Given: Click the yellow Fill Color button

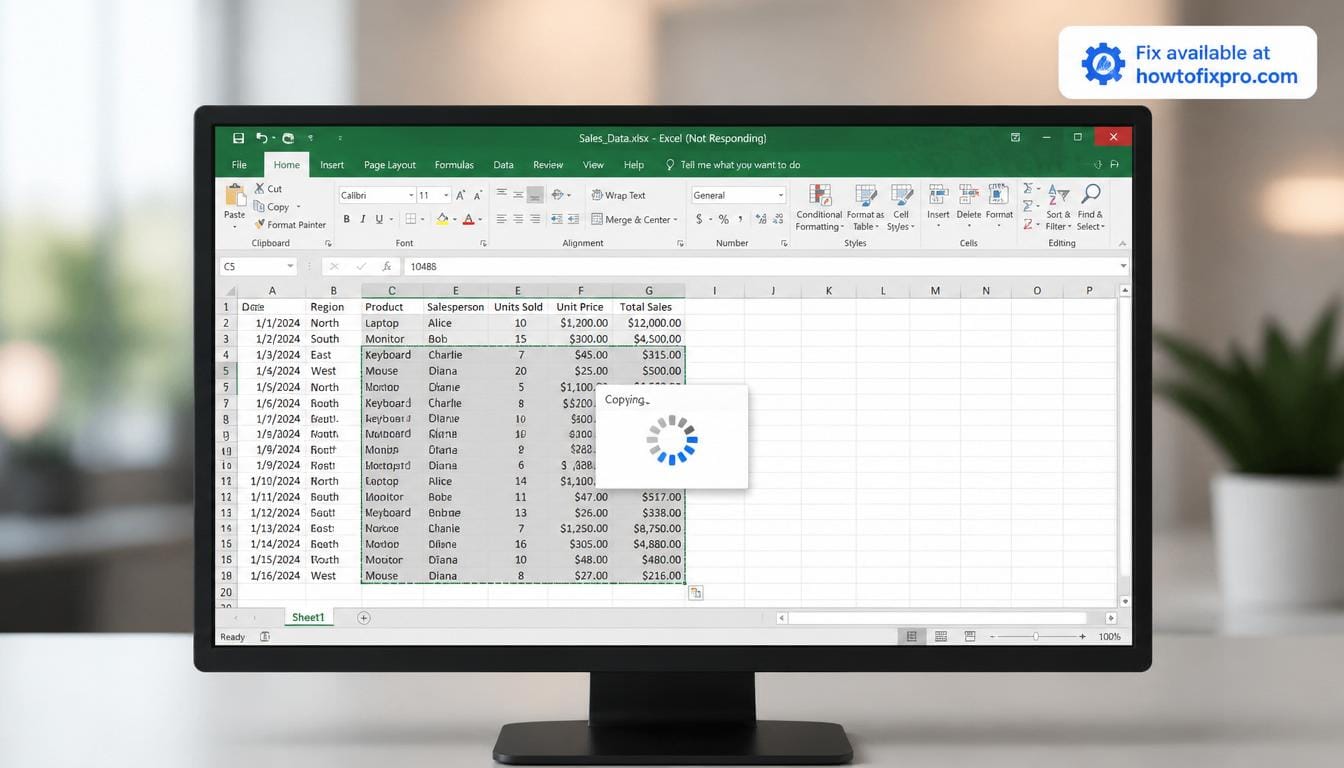Looking at the screenshot, I should (442, 219).
